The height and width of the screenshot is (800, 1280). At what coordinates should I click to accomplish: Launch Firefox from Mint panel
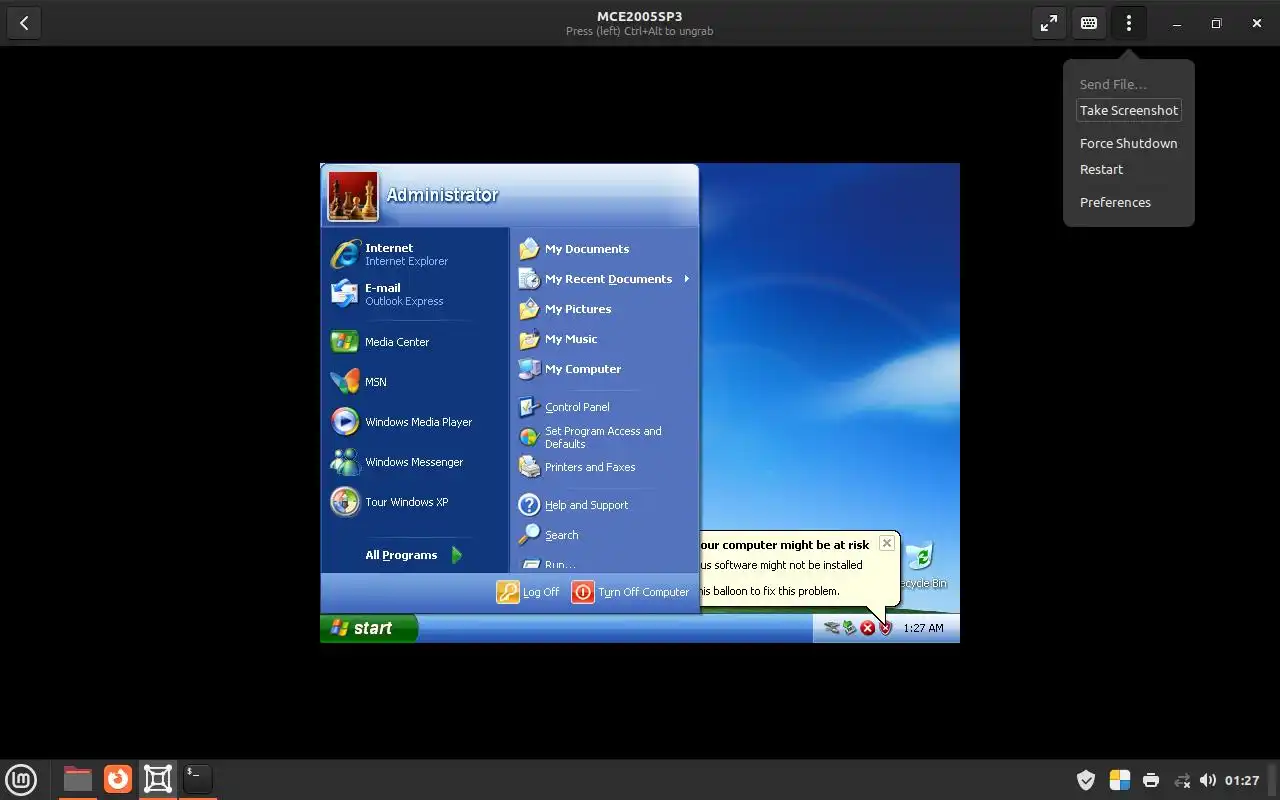pos(118,779)
